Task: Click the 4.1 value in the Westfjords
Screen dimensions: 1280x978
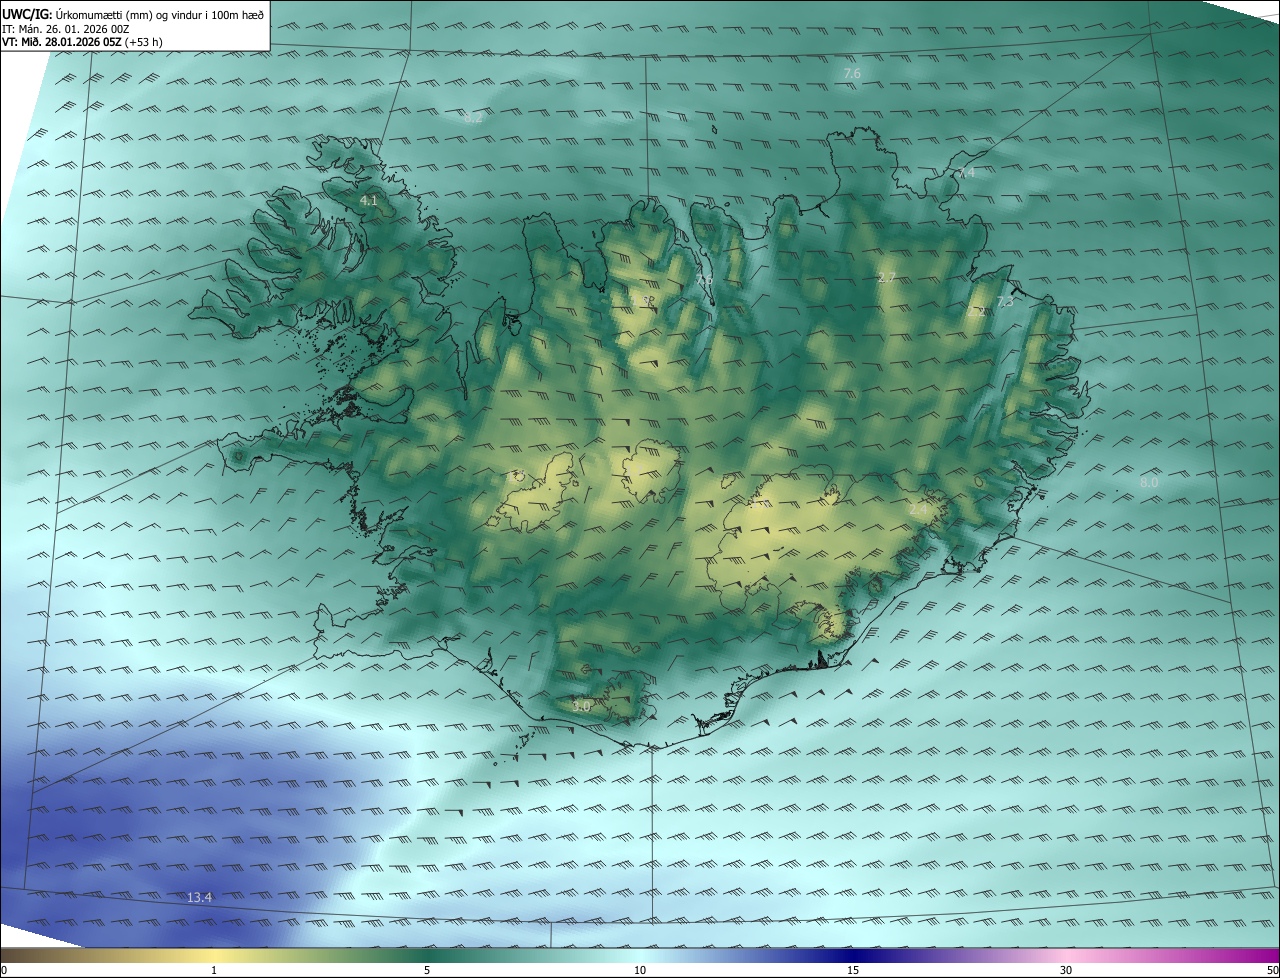Action: [x=368, y=201]
